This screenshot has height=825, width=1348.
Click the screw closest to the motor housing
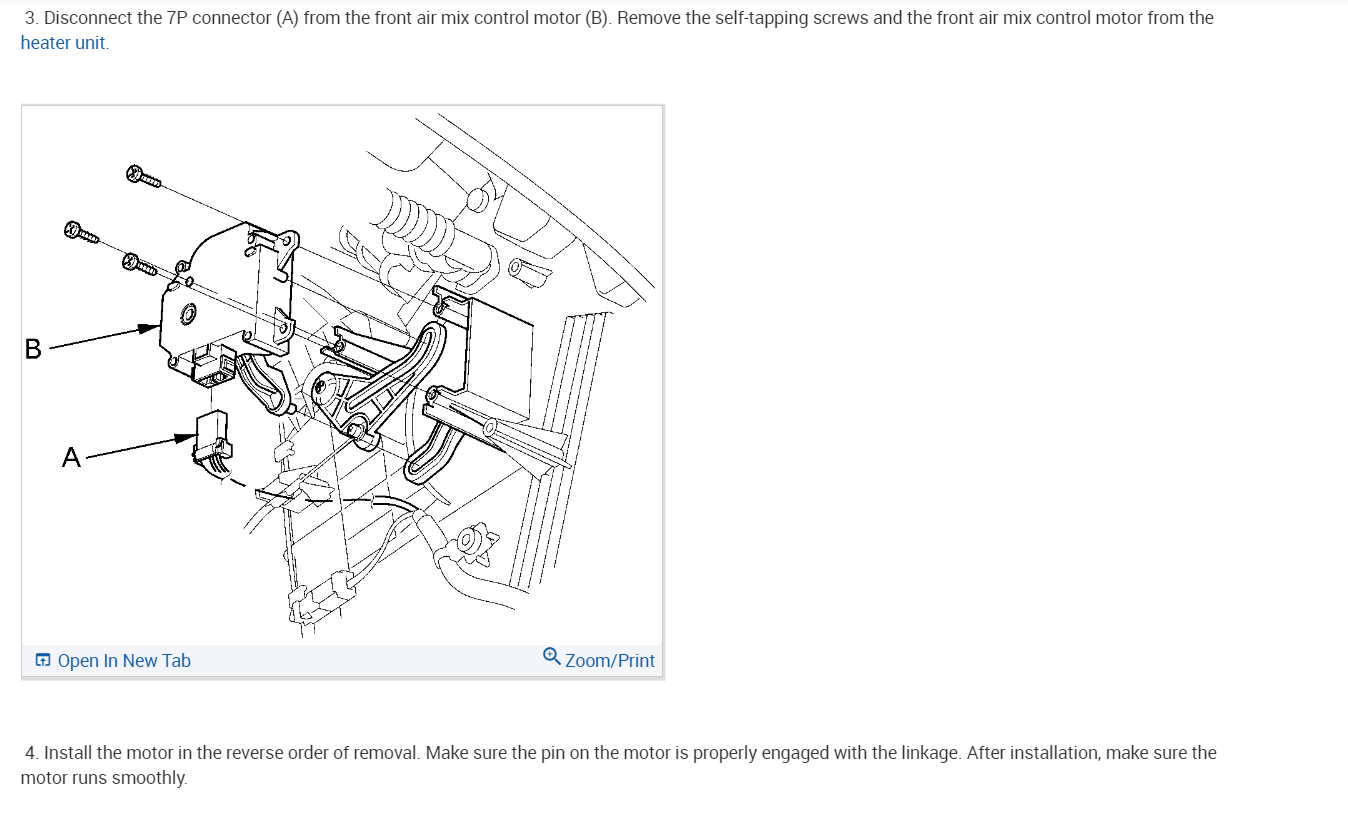click(x=140, y=263)
